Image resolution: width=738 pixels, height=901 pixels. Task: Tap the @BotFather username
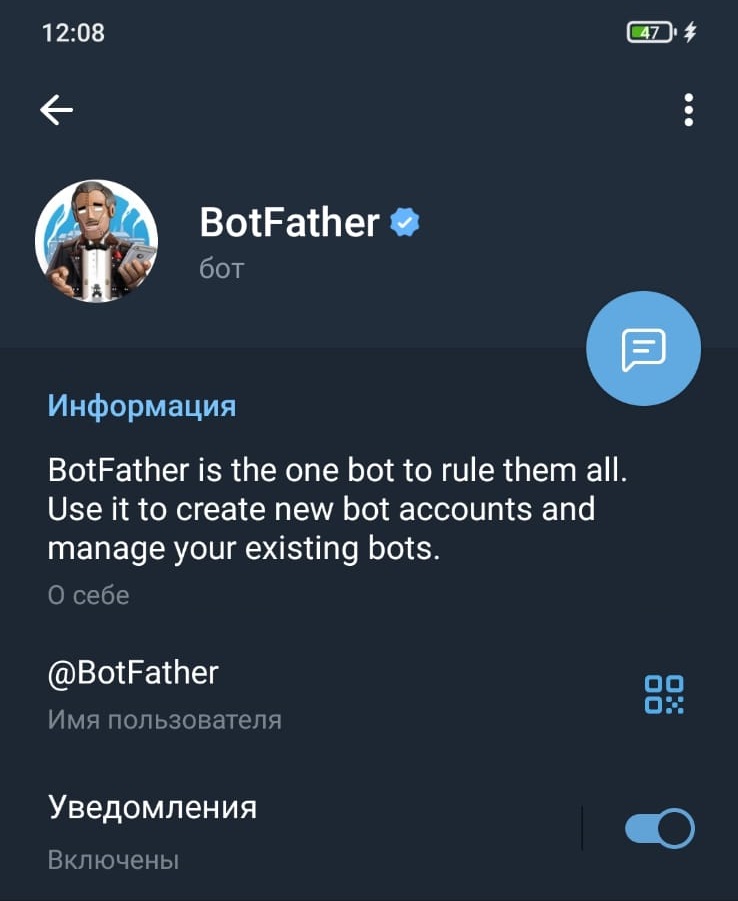[133, 673]
